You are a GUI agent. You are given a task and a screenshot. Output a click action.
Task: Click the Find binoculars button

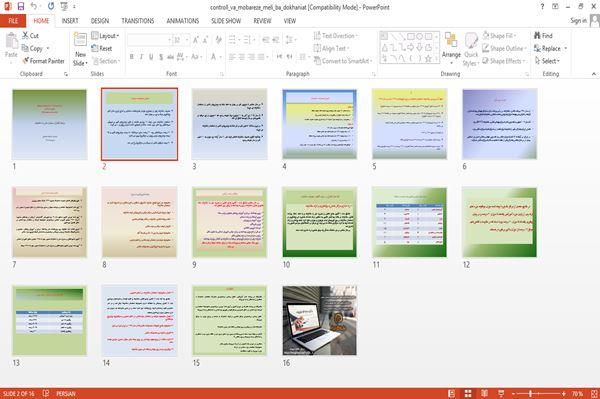click(543, 36)
